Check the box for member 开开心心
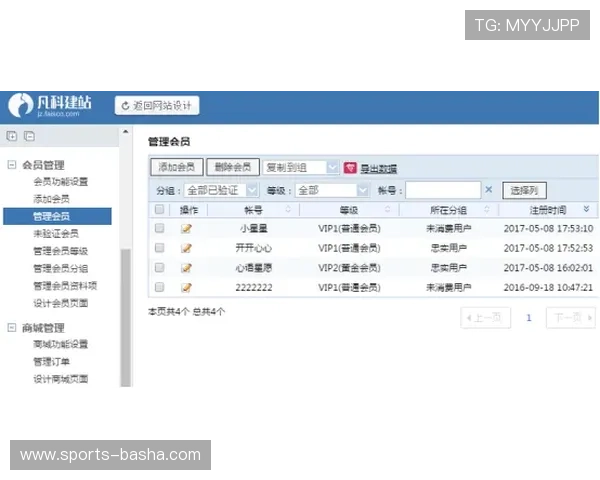 [x=160, y=248]
